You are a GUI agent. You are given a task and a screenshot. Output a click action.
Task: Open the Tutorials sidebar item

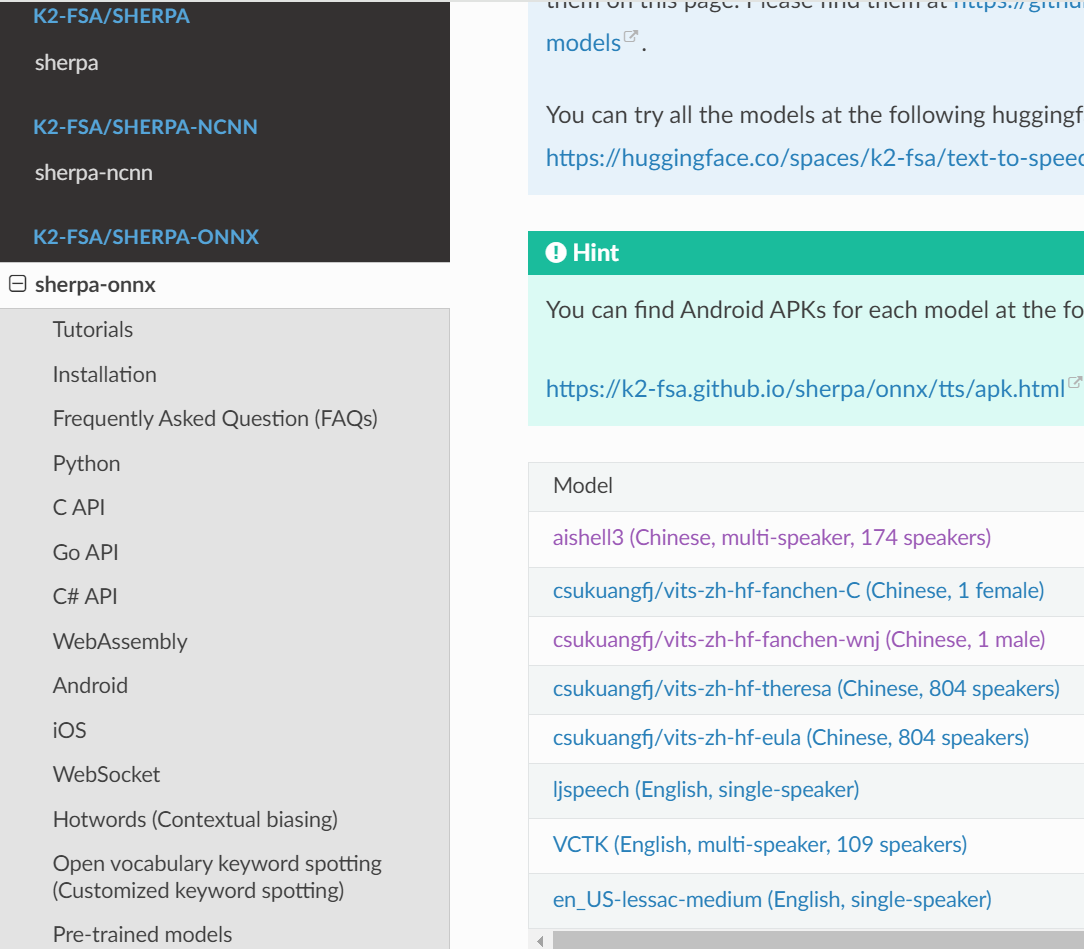click(x=93, y=330)
